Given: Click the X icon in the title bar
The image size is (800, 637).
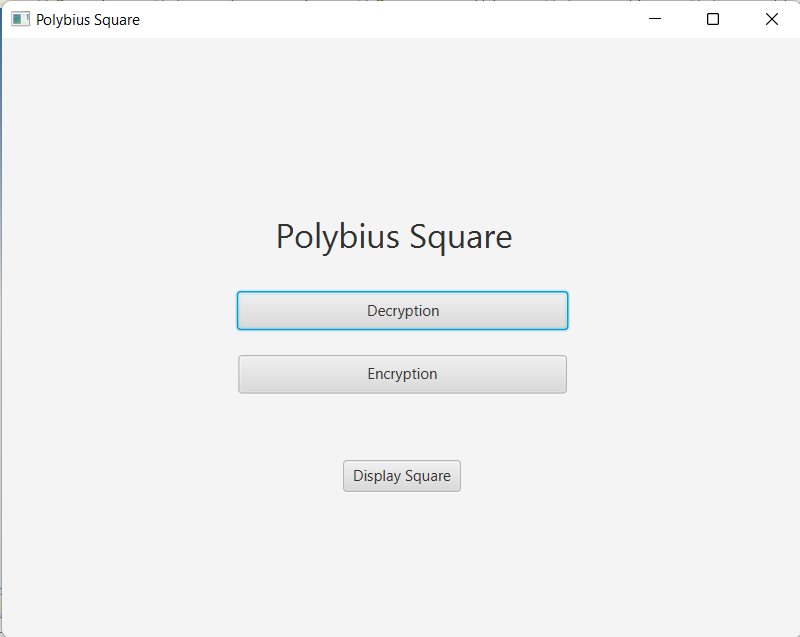Looking at the screenshot, I should pos(771,19).
